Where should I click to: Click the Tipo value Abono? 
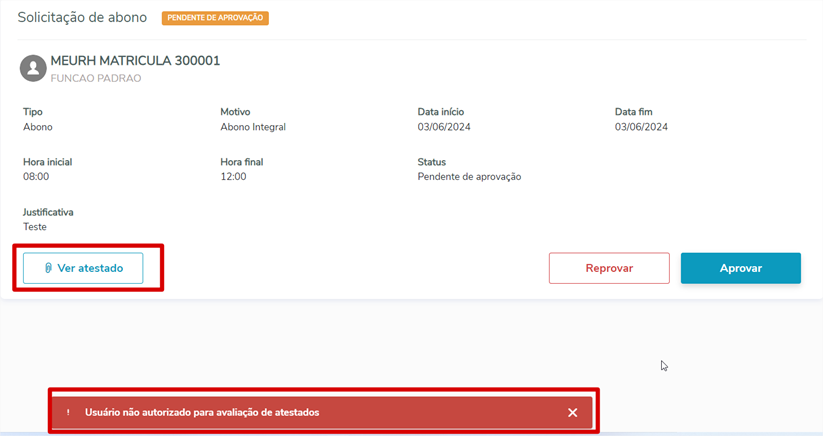(38, 127)
